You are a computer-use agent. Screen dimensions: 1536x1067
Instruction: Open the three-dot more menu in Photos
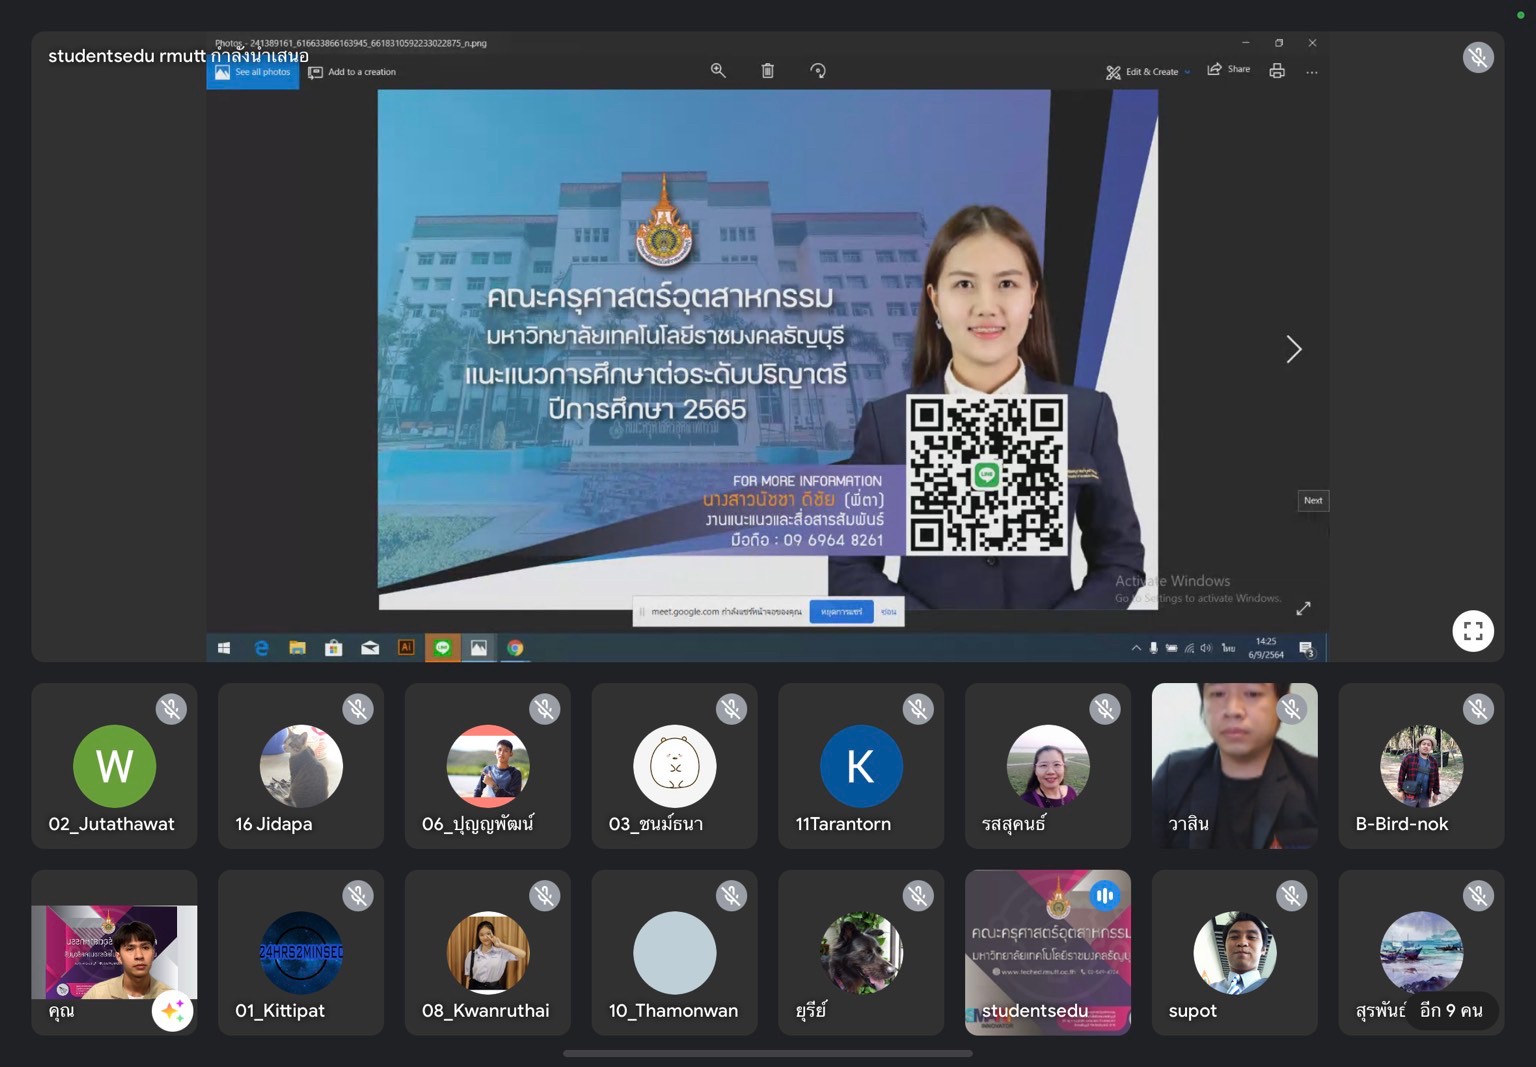(1312, 72)
